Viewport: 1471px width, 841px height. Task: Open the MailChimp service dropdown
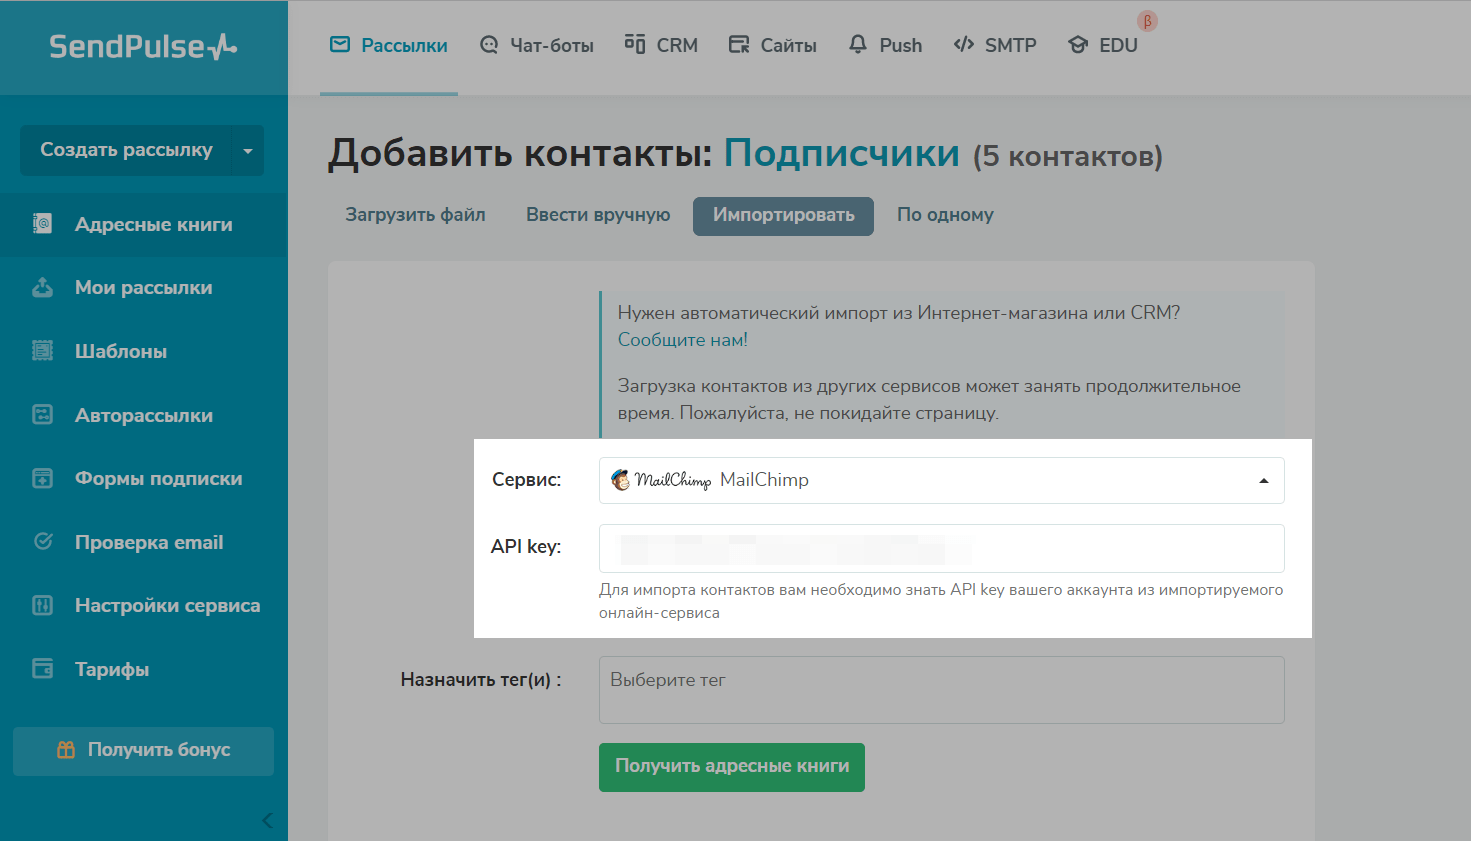coord(940,481)
